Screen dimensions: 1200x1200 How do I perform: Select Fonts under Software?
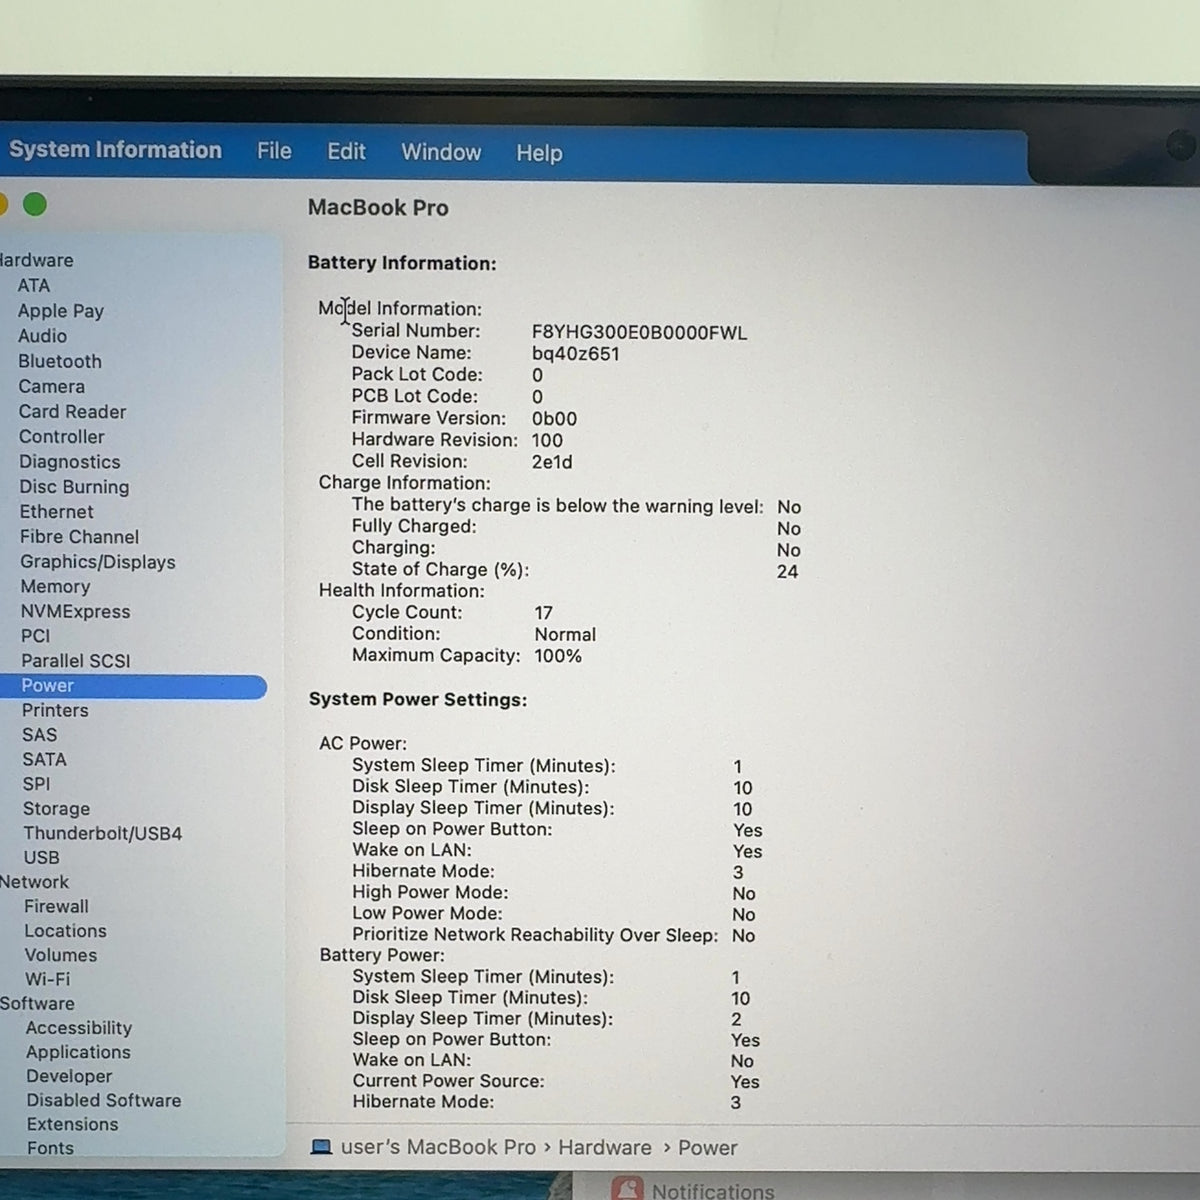pos(50,1148)
